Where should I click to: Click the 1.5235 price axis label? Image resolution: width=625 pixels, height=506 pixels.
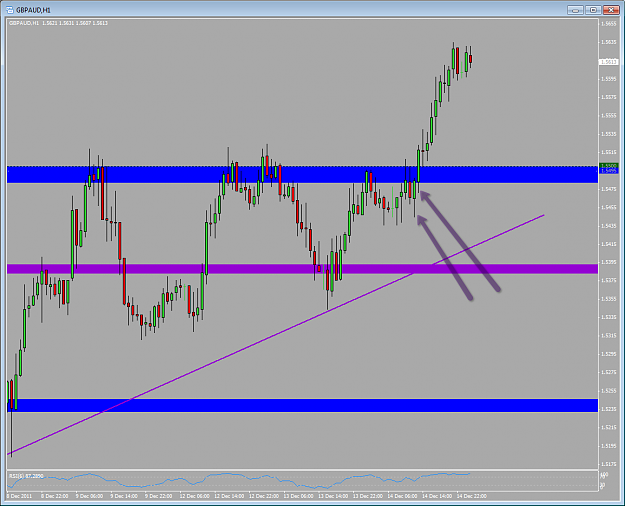609,409
